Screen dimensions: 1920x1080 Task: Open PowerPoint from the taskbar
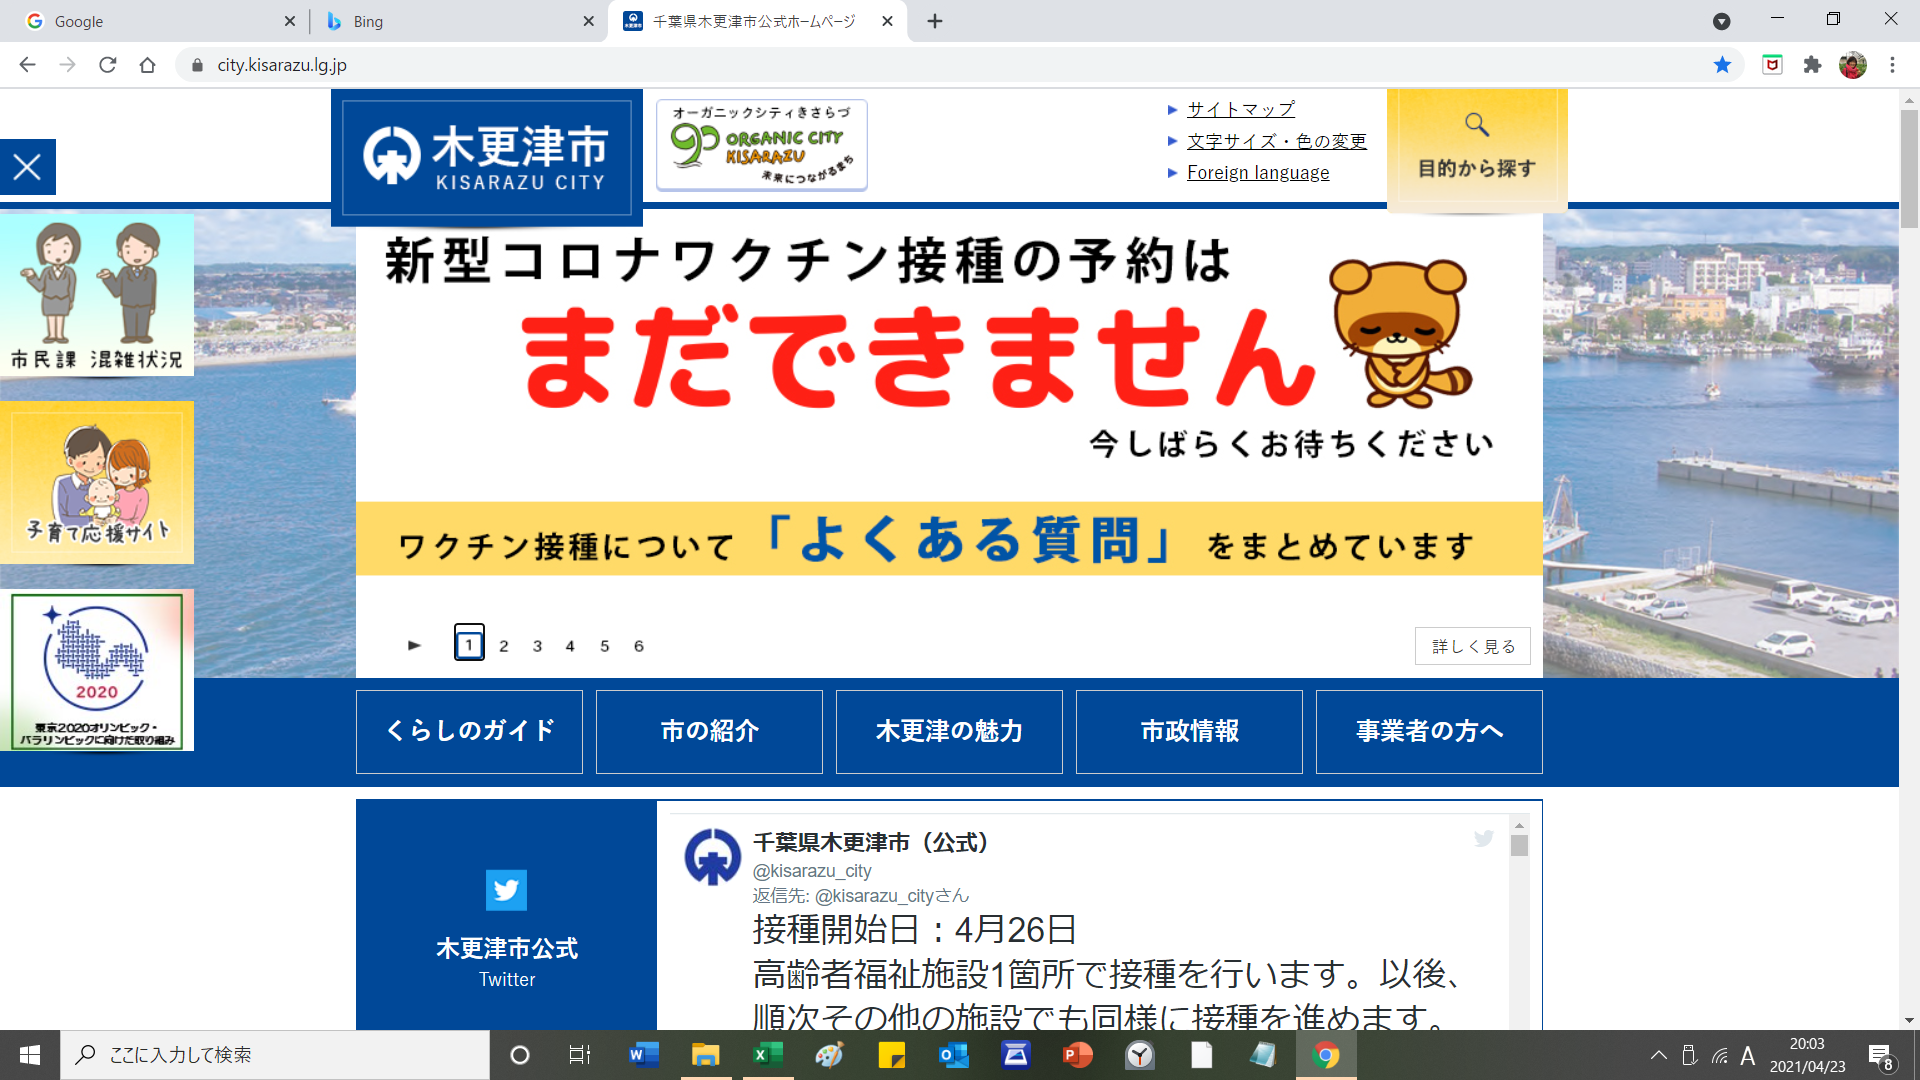[1078, 1055]
